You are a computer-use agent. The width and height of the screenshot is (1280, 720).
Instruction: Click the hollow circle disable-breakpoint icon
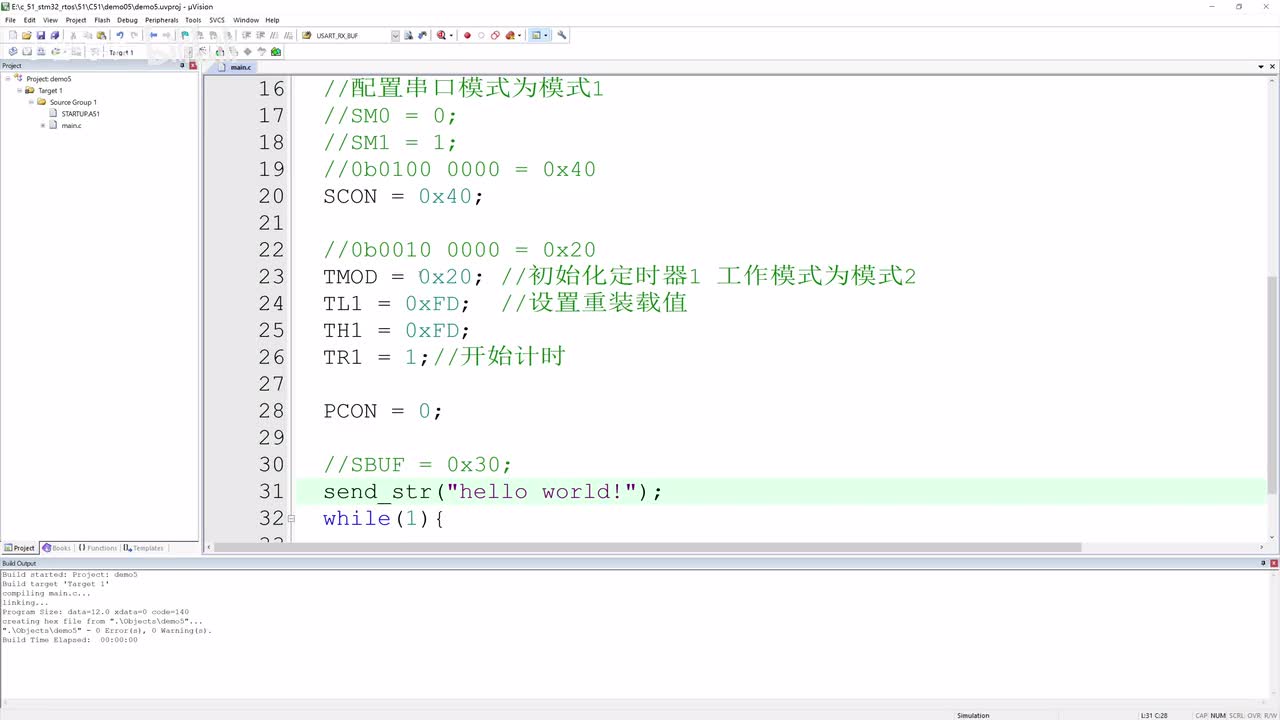pyautogui.click(x=481, y=35)
